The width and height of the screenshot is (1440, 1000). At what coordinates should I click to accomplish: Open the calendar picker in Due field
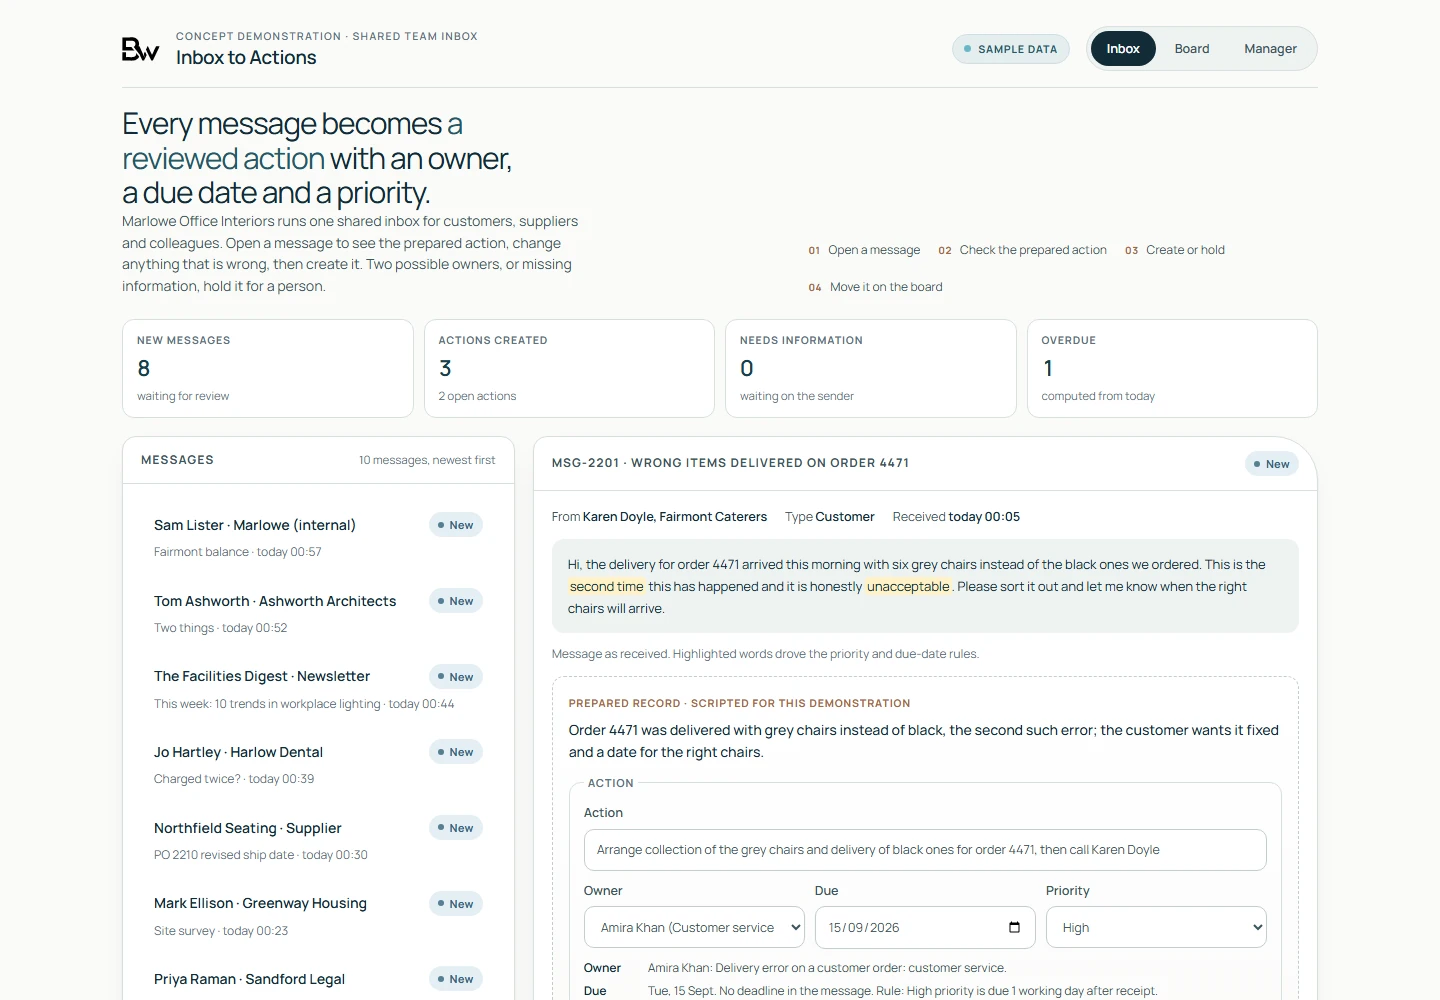[x=1014, y=928]
